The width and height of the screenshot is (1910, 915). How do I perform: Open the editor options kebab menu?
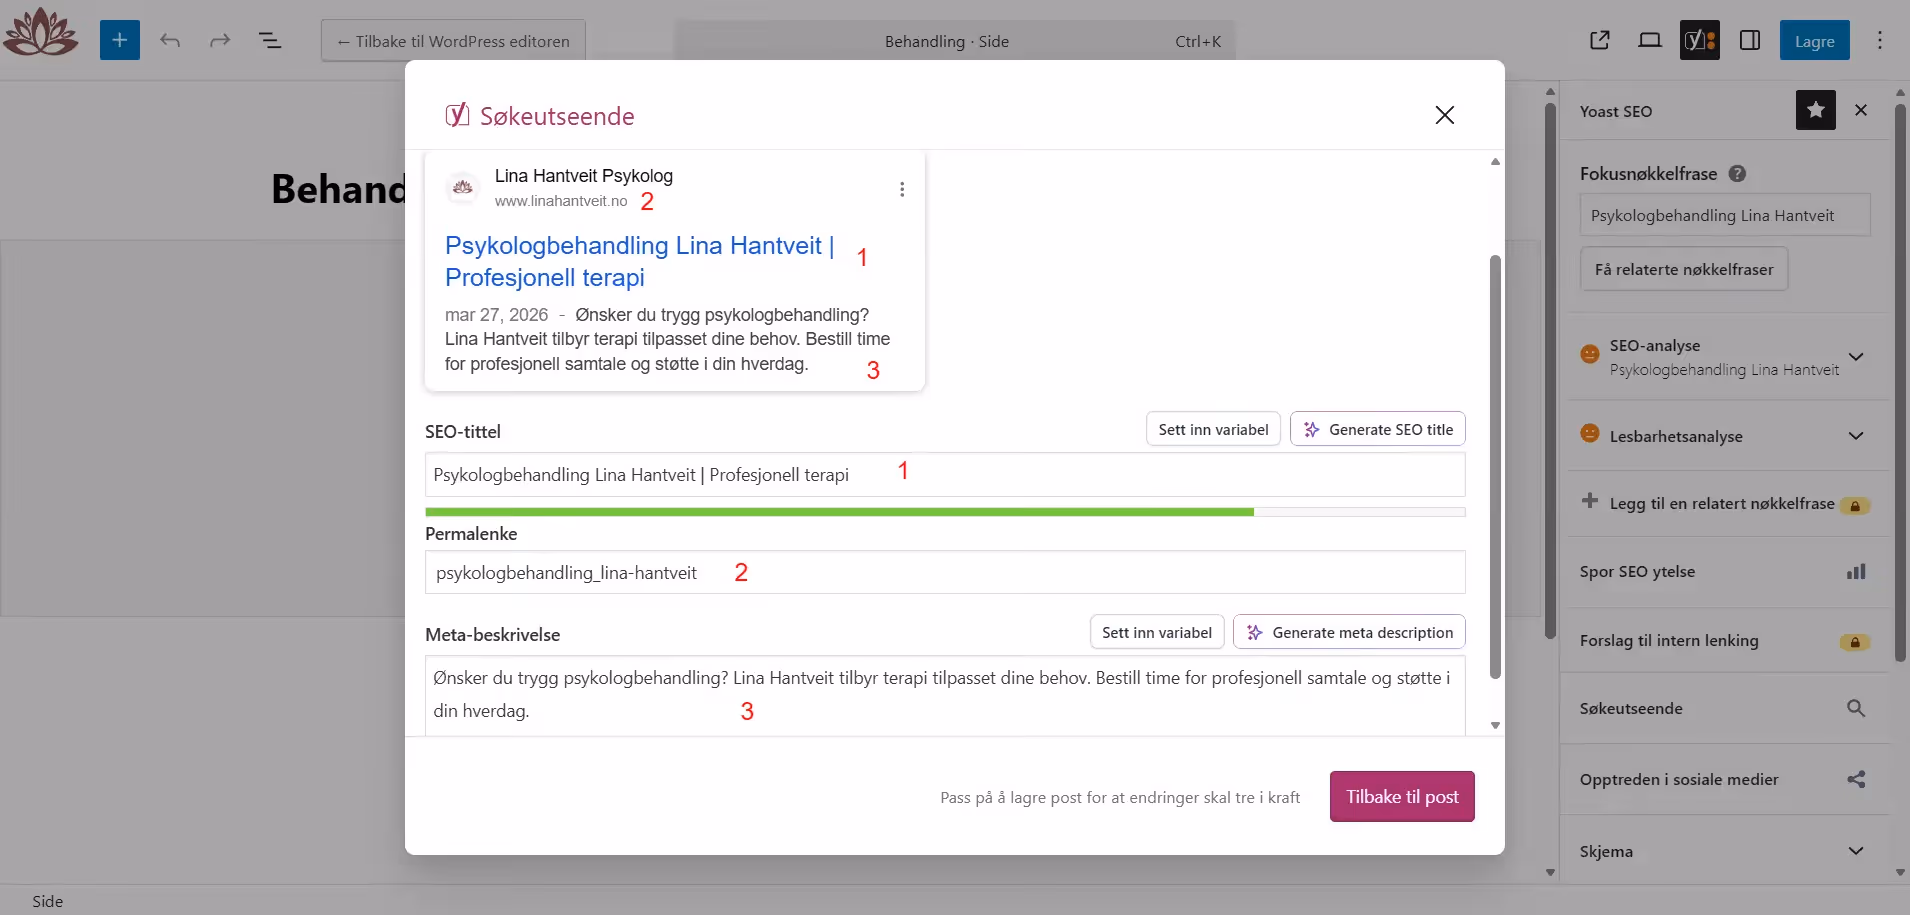tap(1880, 40)
